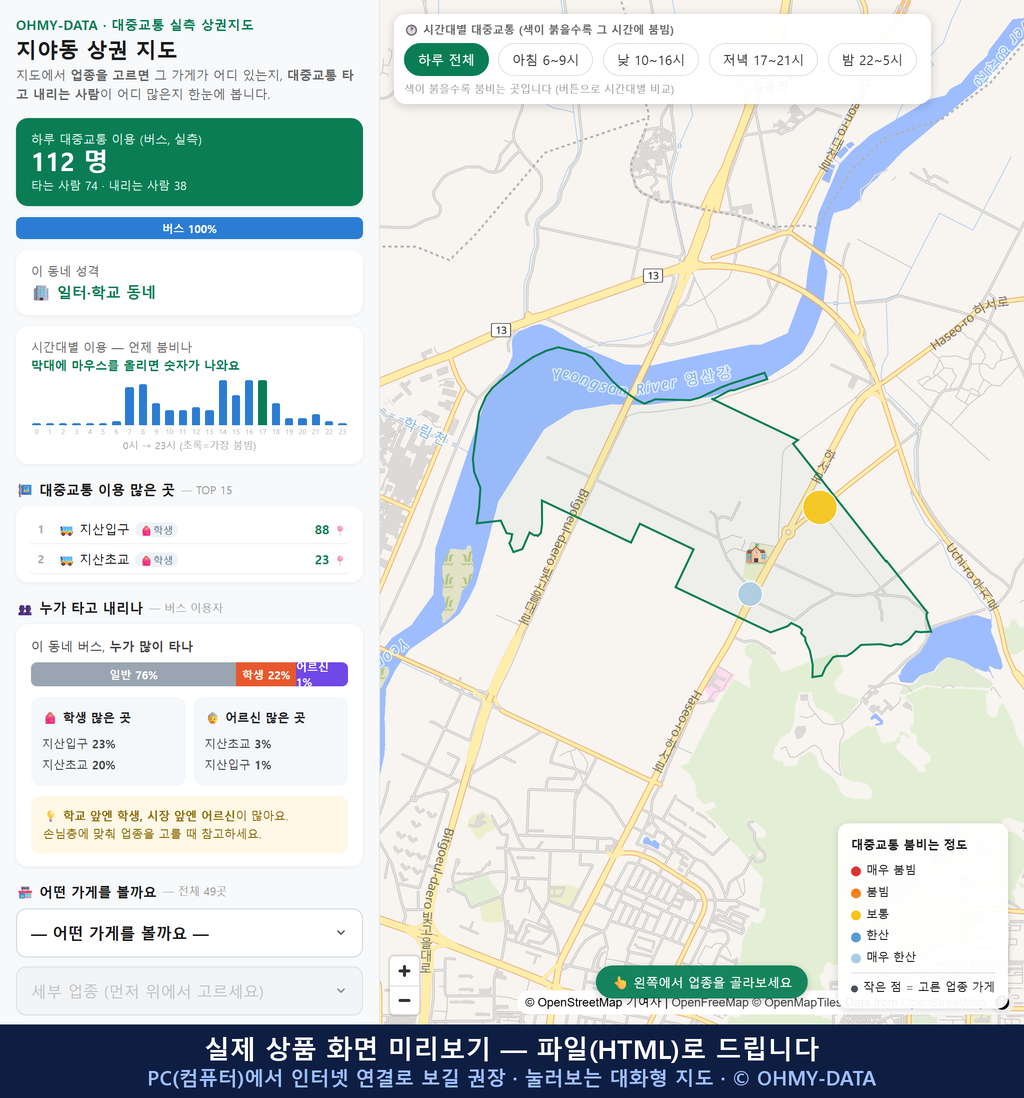This screenshot has height=1098, width=1024.
Task: Click the elder face icon in 어르신 많은 곳 card
Action: (x=212, y=718)
